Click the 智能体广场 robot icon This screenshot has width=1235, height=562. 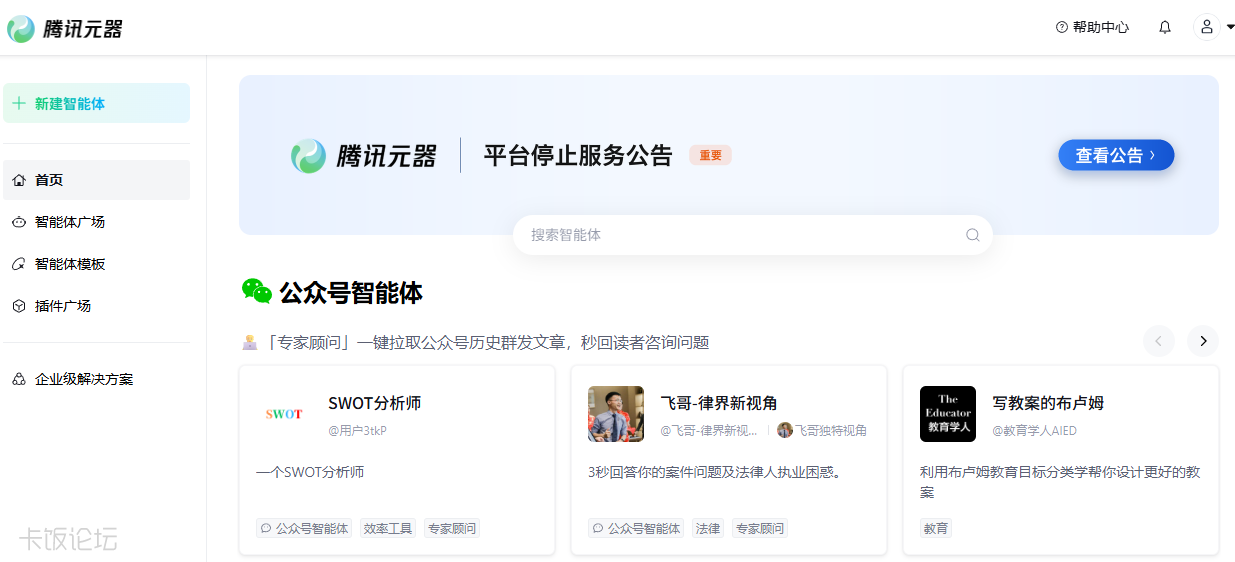click(x=19, y=222)
